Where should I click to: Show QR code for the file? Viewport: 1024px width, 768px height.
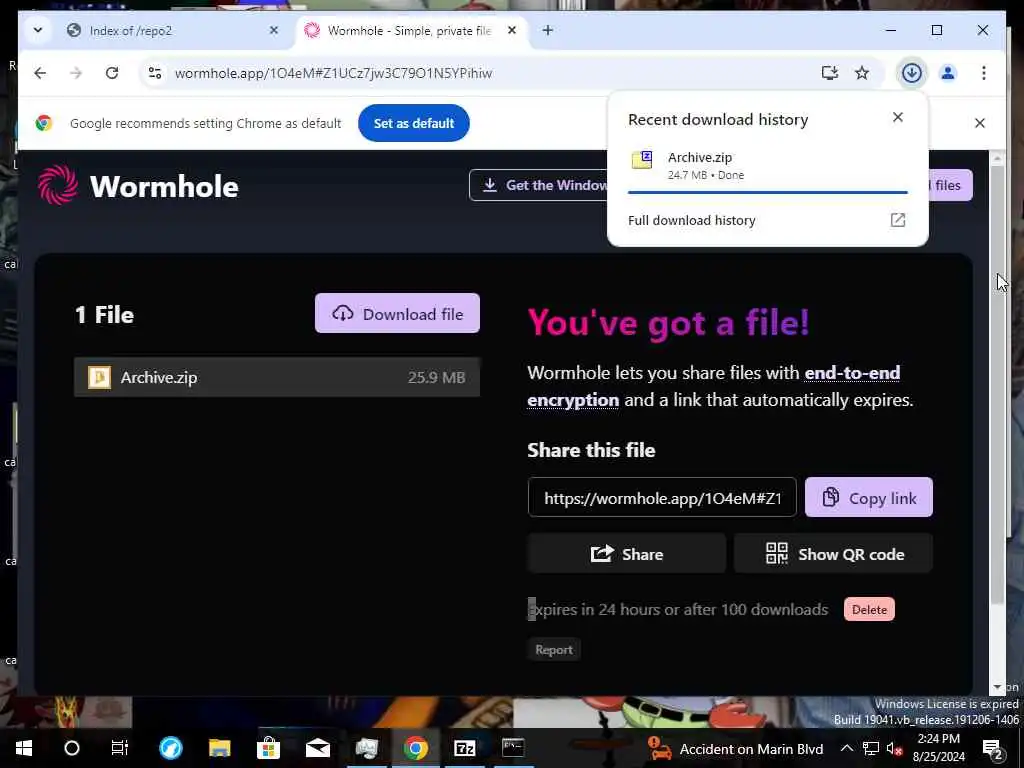tap(833, 554)
